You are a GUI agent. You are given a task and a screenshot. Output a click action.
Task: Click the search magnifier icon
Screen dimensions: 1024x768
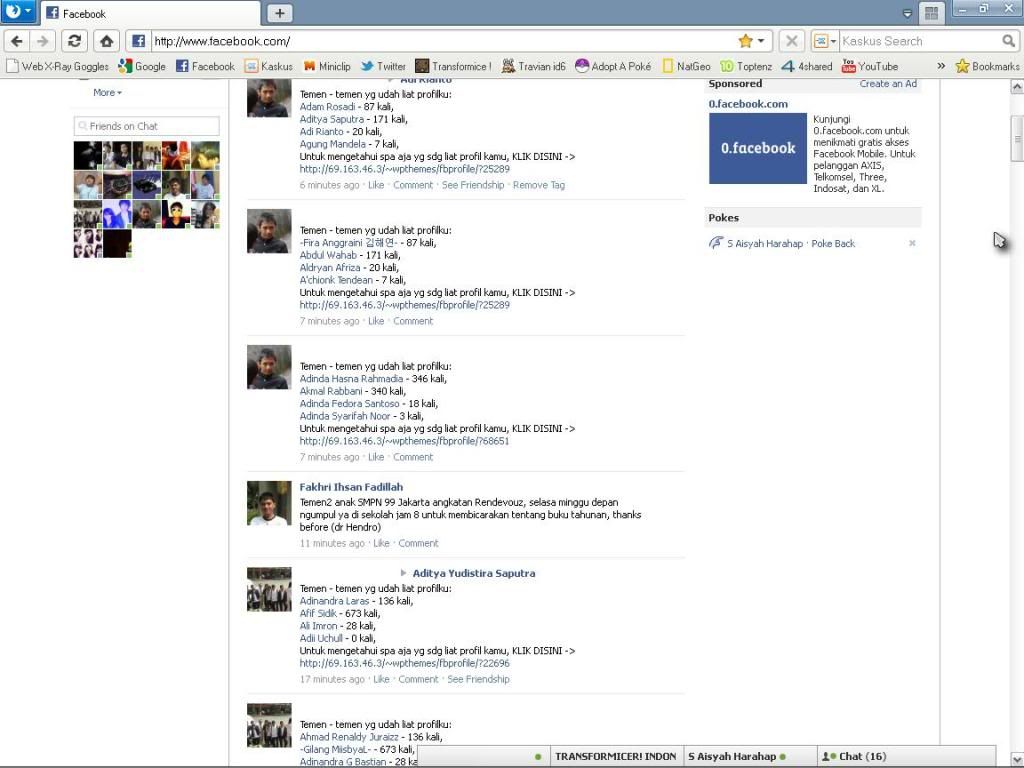point(1009,41)
